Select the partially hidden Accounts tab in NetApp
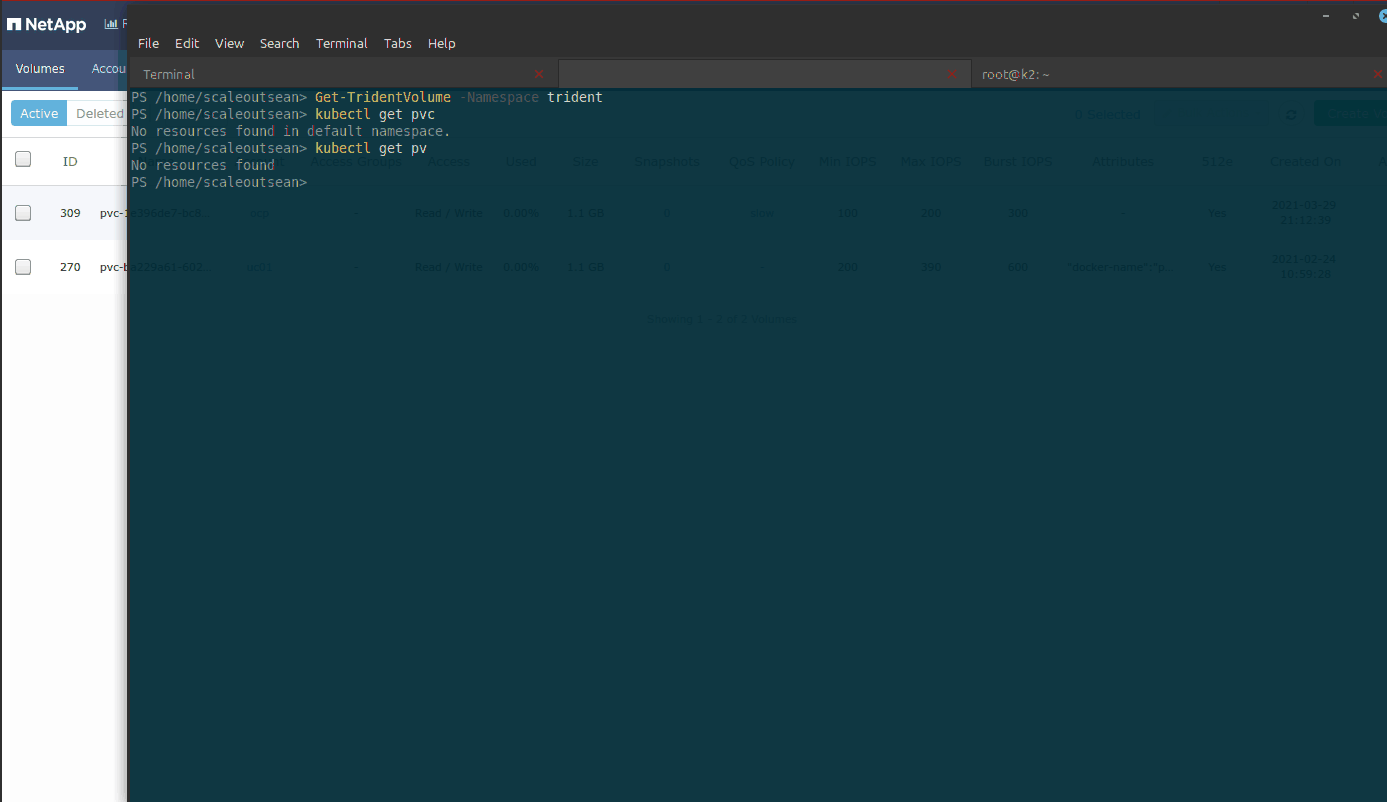The height and width of the screenshot is (802, 1387). tap(109, 69)
